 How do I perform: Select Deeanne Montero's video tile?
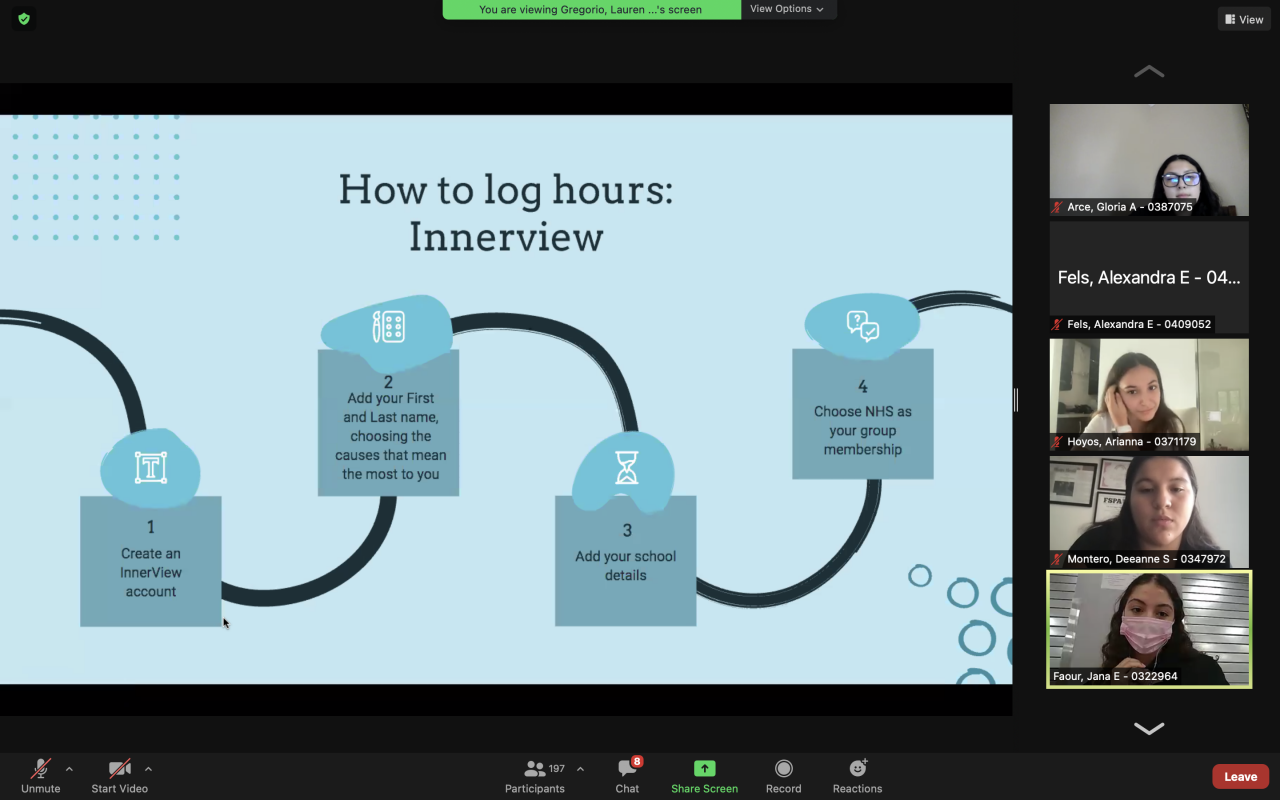tap(1149, 512)
